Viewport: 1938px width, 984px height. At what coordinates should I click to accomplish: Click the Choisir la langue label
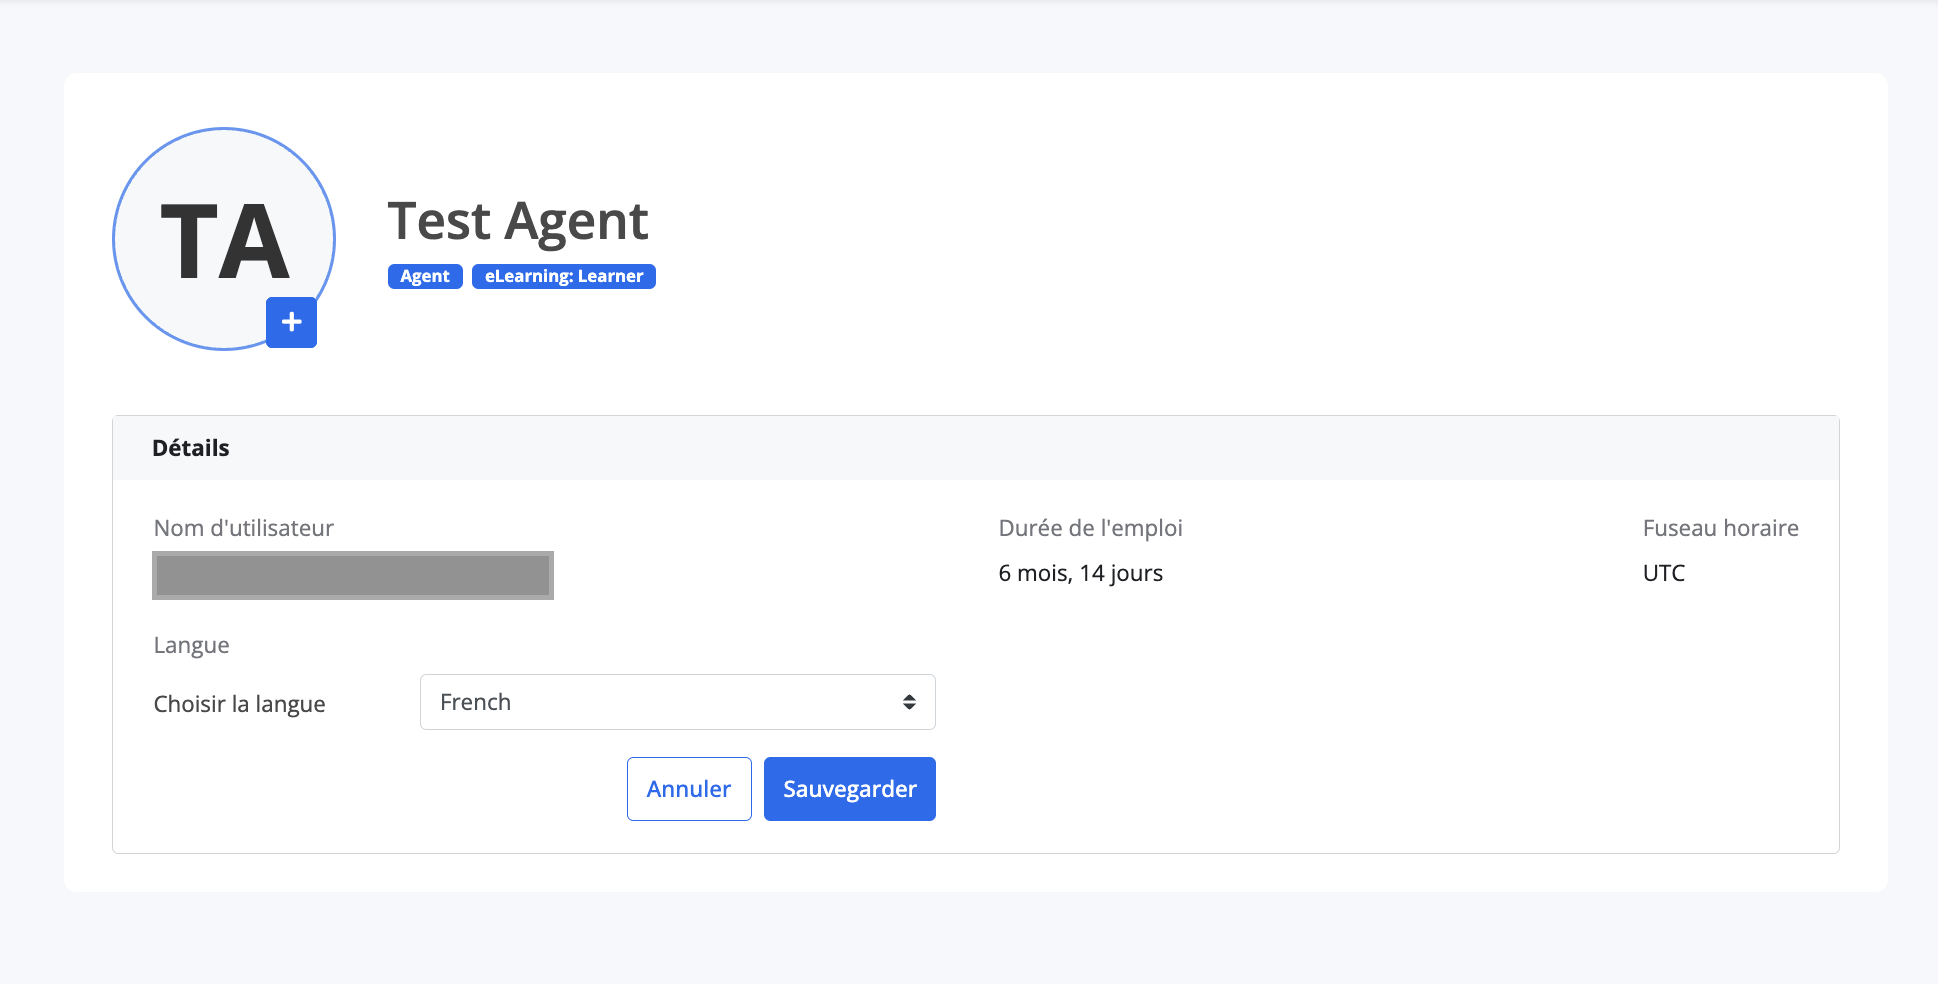[x=240, y=704]
